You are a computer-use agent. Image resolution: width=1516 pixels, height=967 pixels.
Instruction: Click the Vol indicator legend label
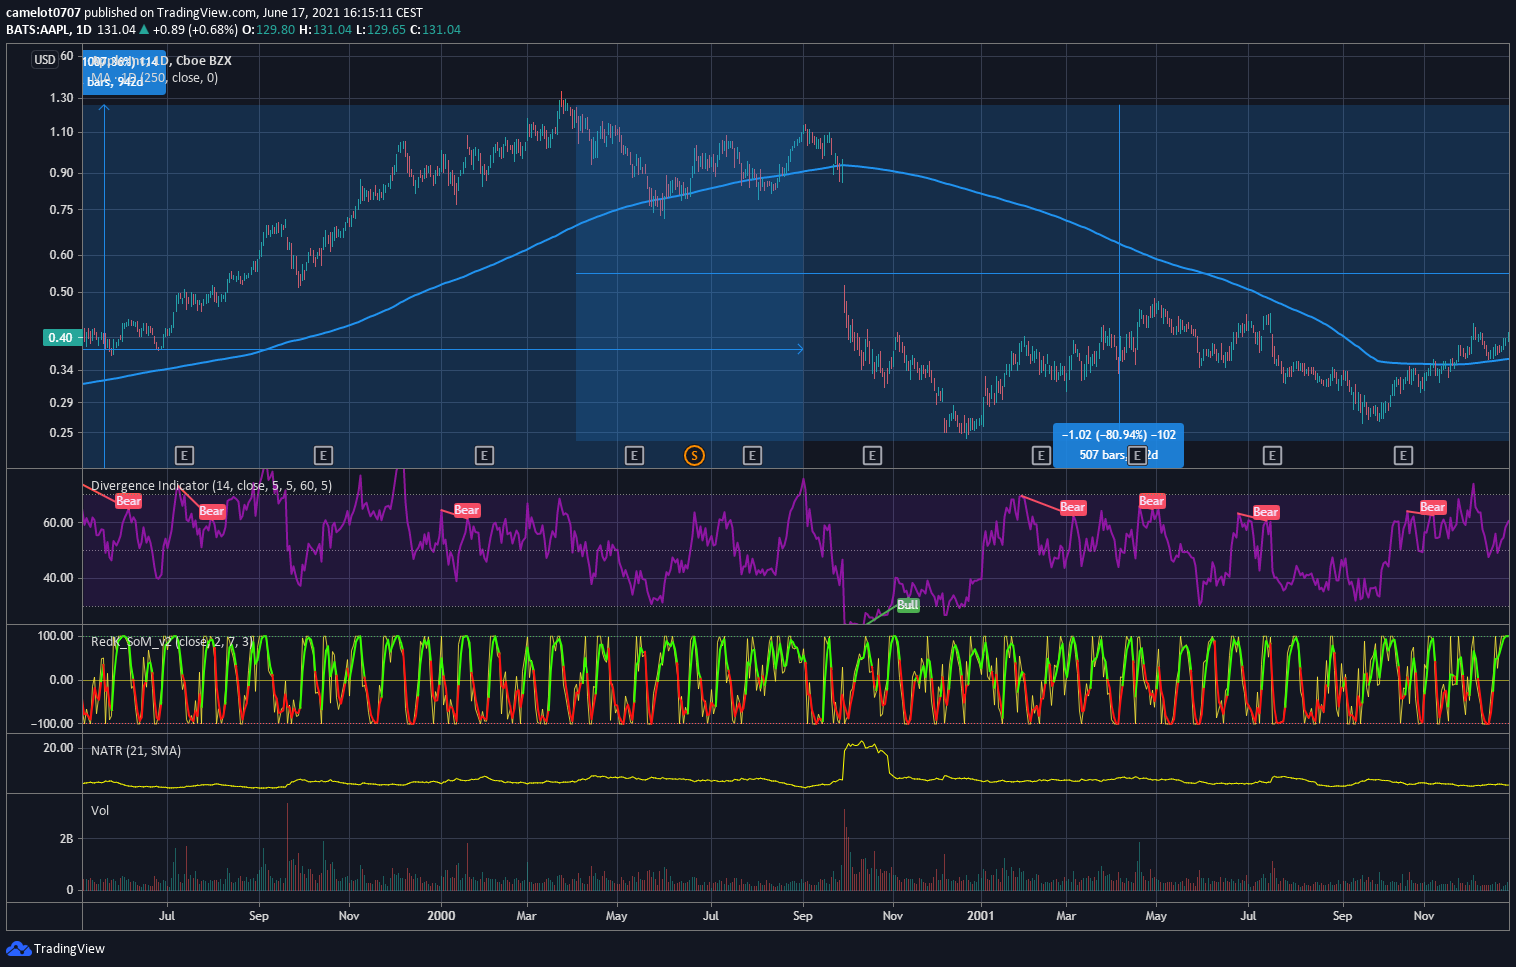click(x=100, y=811)
